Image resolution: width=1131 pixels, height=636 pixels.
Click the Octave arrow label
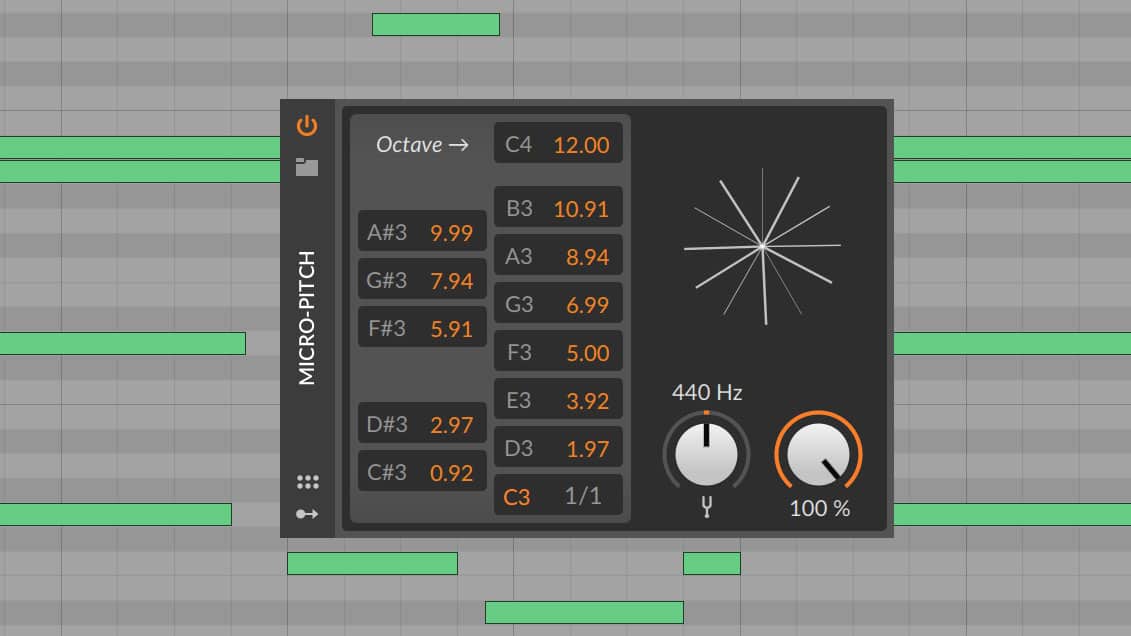click(422, 145)
